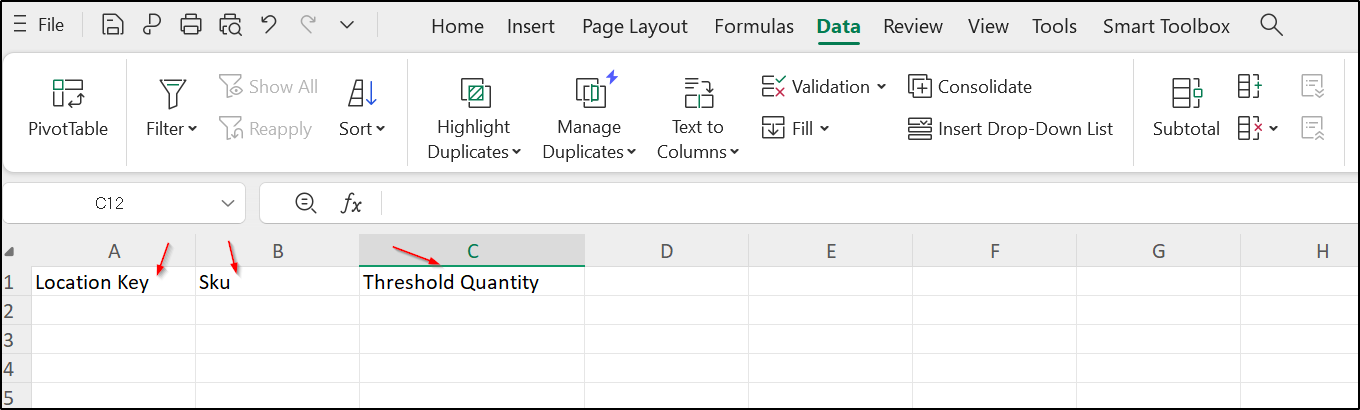This screenshot has height=410, width=1360.
Task: Click the Search magnifier icon in menu bar
Action: tap(1271, 25)
